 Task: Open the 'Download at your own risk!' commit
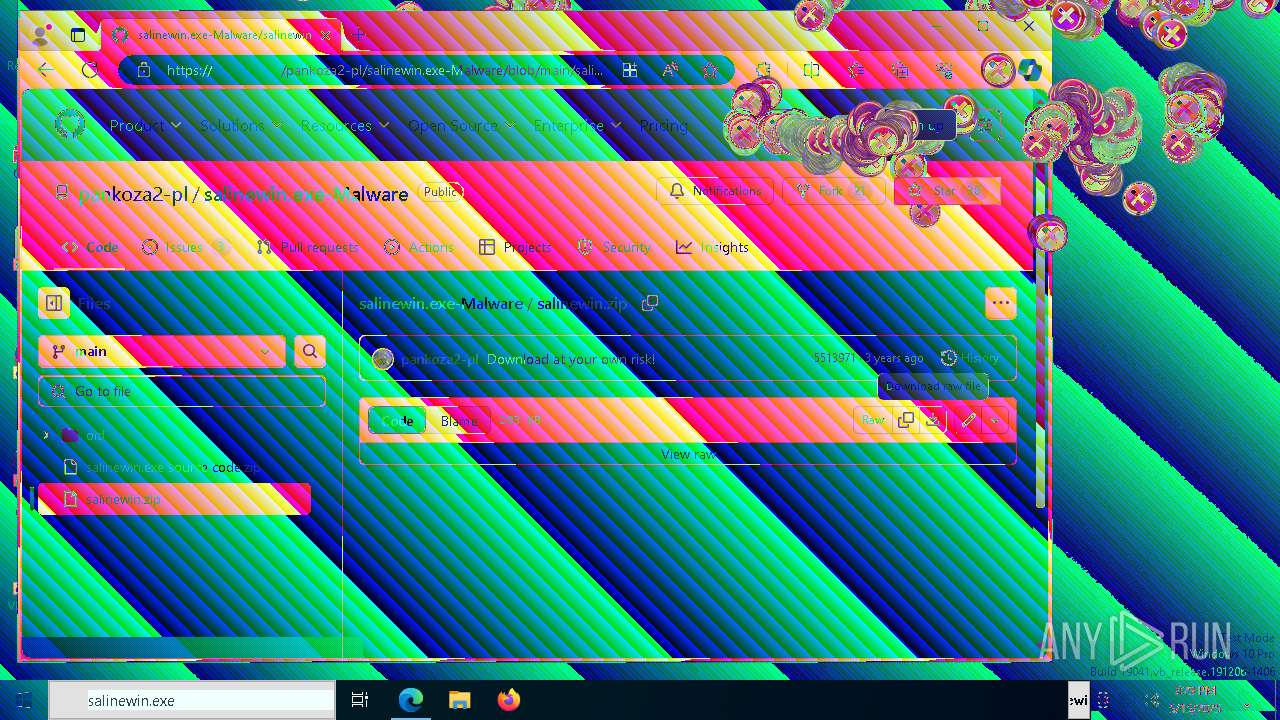pyautogui.click(x=571, y=358)
